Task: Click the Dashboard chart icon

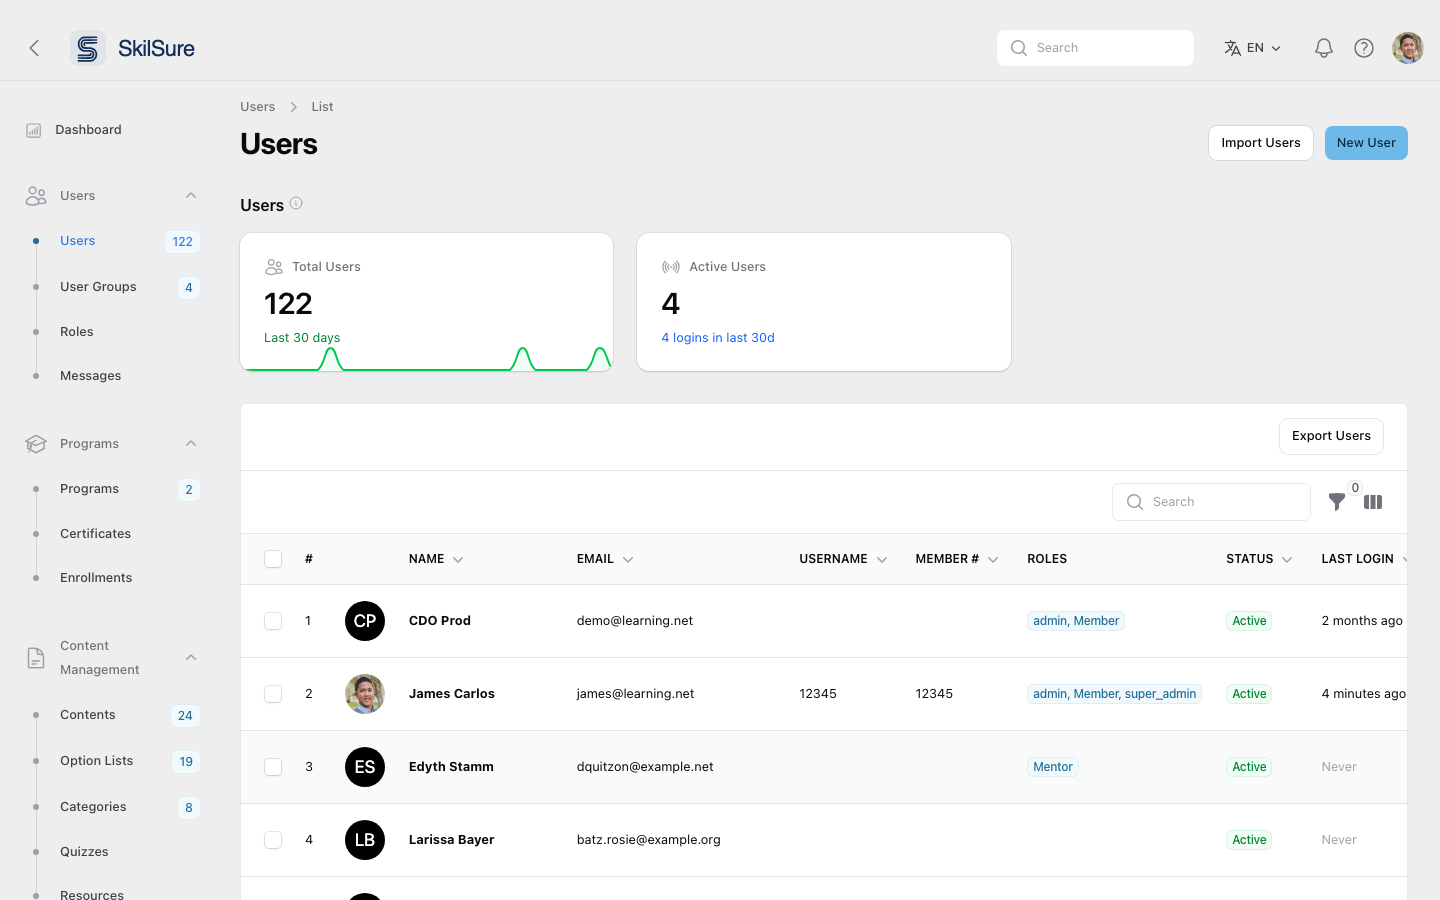Action: [34, 130]
